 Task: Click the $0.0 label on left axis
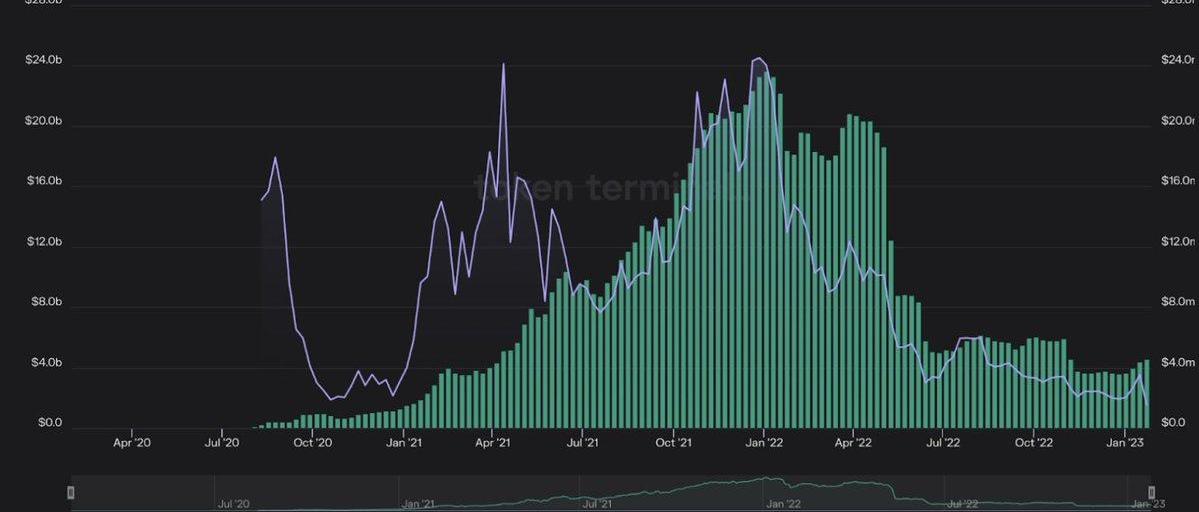point(50,423)
